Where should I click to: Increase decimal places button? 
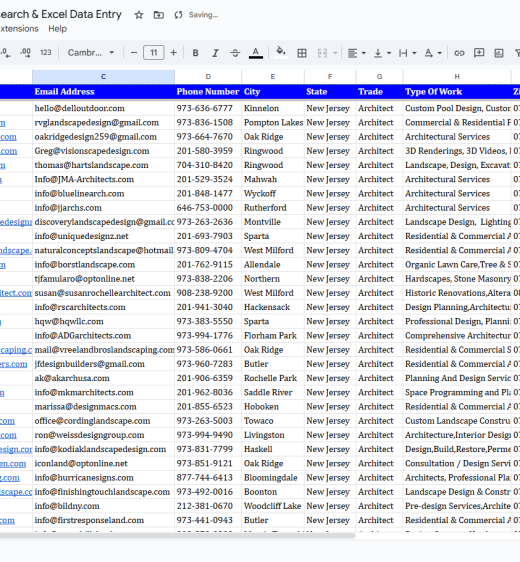[25, 53]
